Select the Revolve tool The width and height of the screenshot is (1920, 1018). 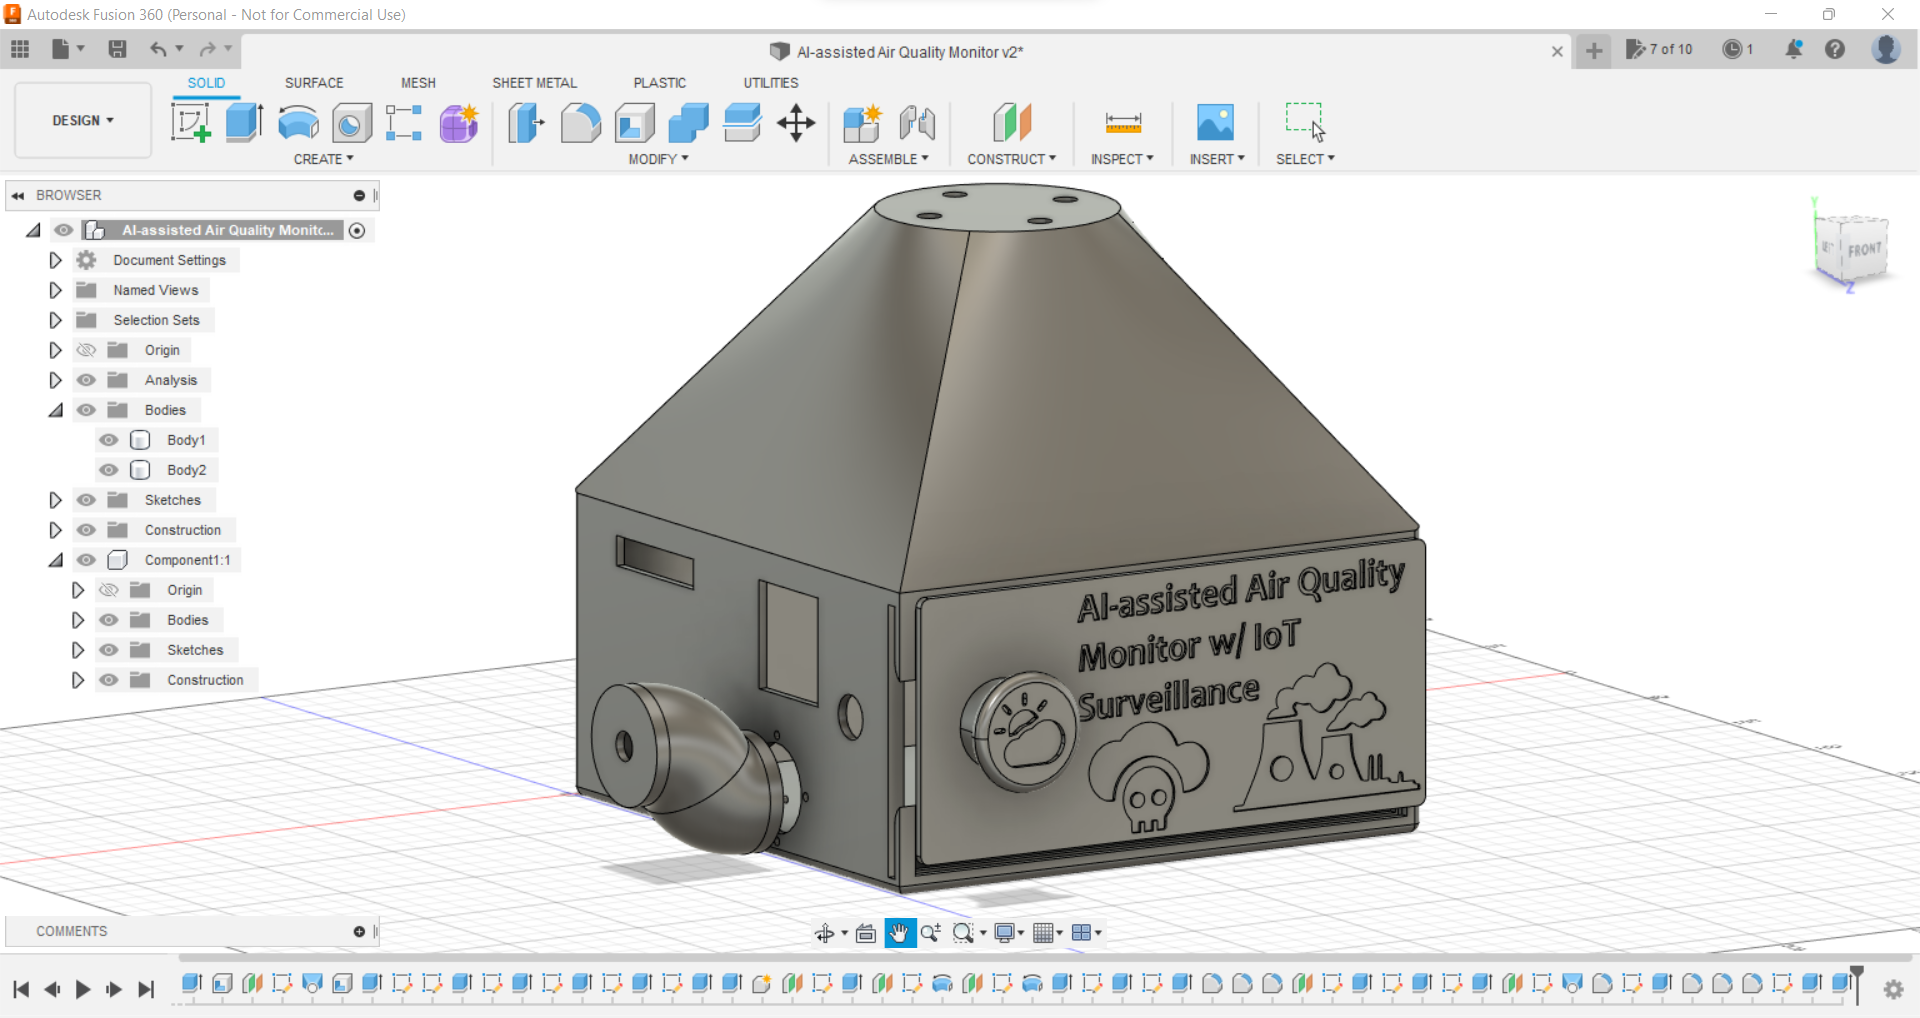point(297,122)
